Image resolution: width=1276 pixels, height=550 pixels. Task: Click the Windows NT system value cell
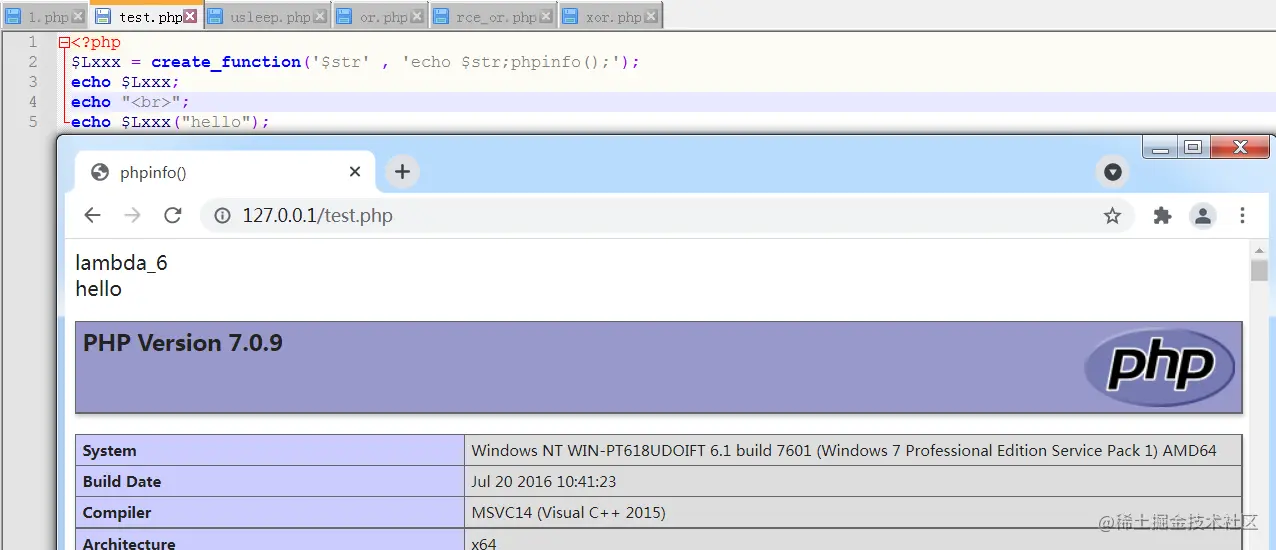854,451
